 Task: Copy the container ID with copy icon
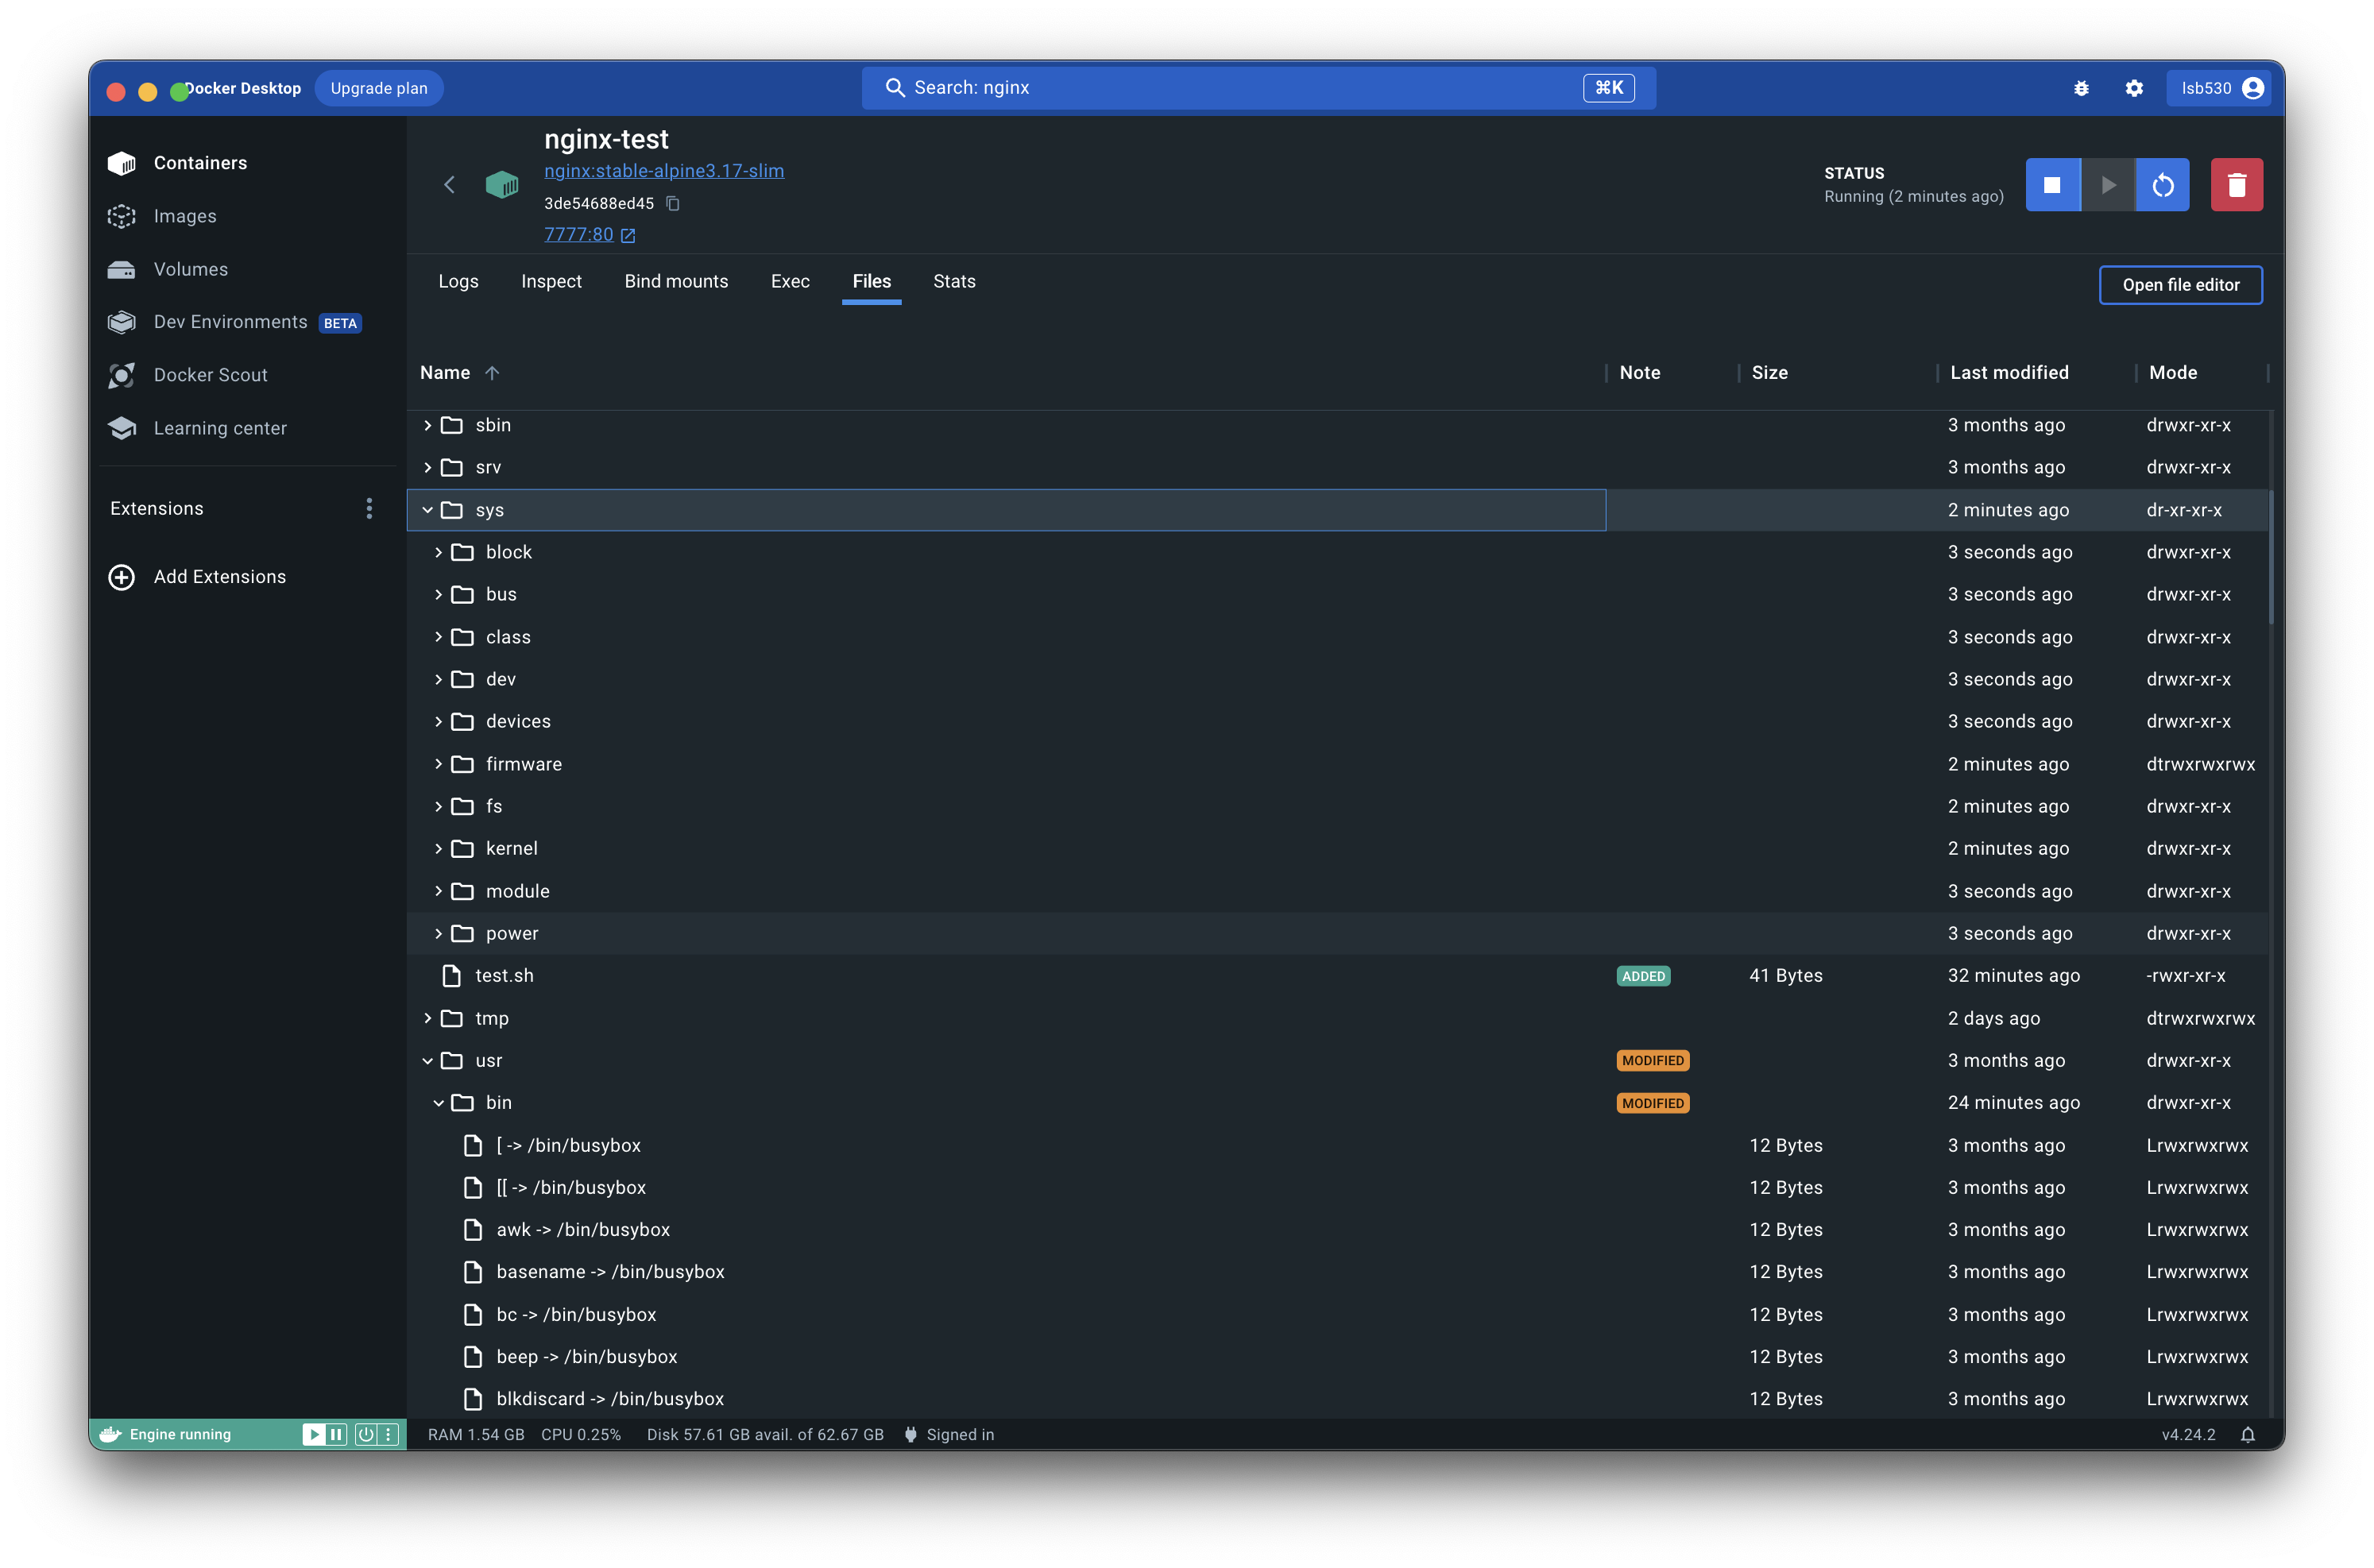pos(673,204)
